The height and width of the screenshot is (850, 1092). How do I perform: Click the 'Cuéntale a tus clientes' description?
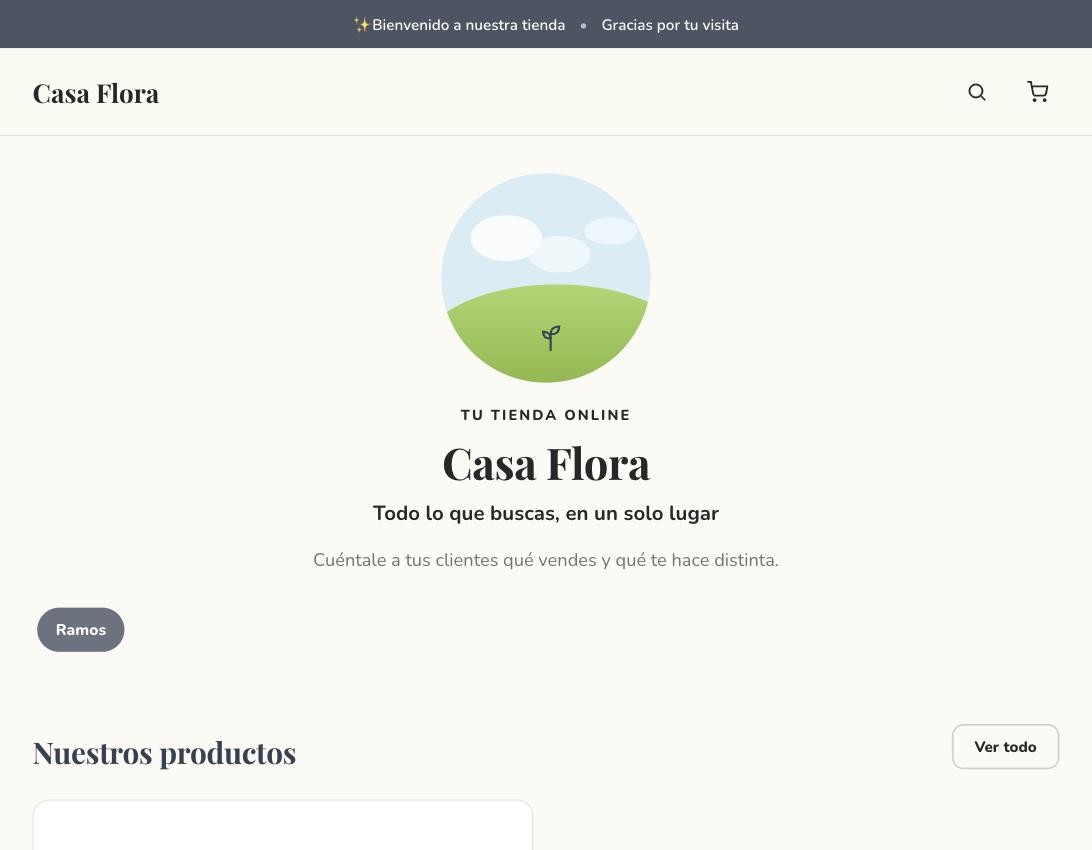tap(546, 560)
